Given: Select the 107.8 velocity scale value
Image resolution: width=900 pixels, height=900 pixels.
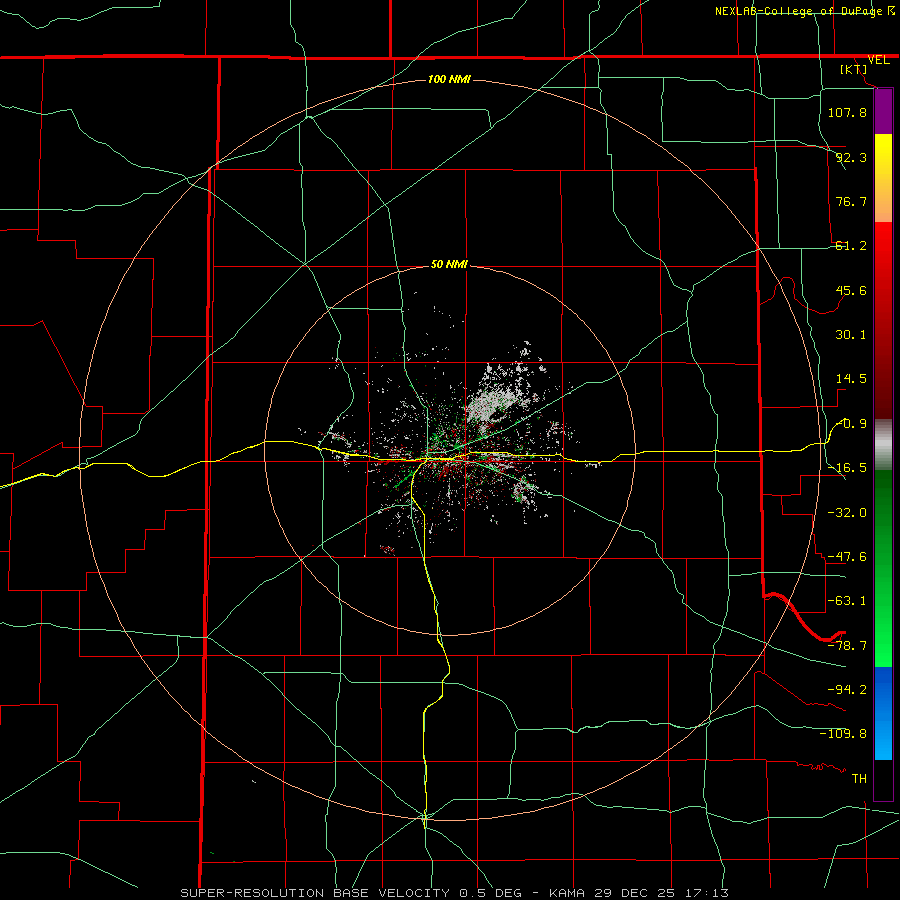Looking at the screenshot, I should point(847,112).
